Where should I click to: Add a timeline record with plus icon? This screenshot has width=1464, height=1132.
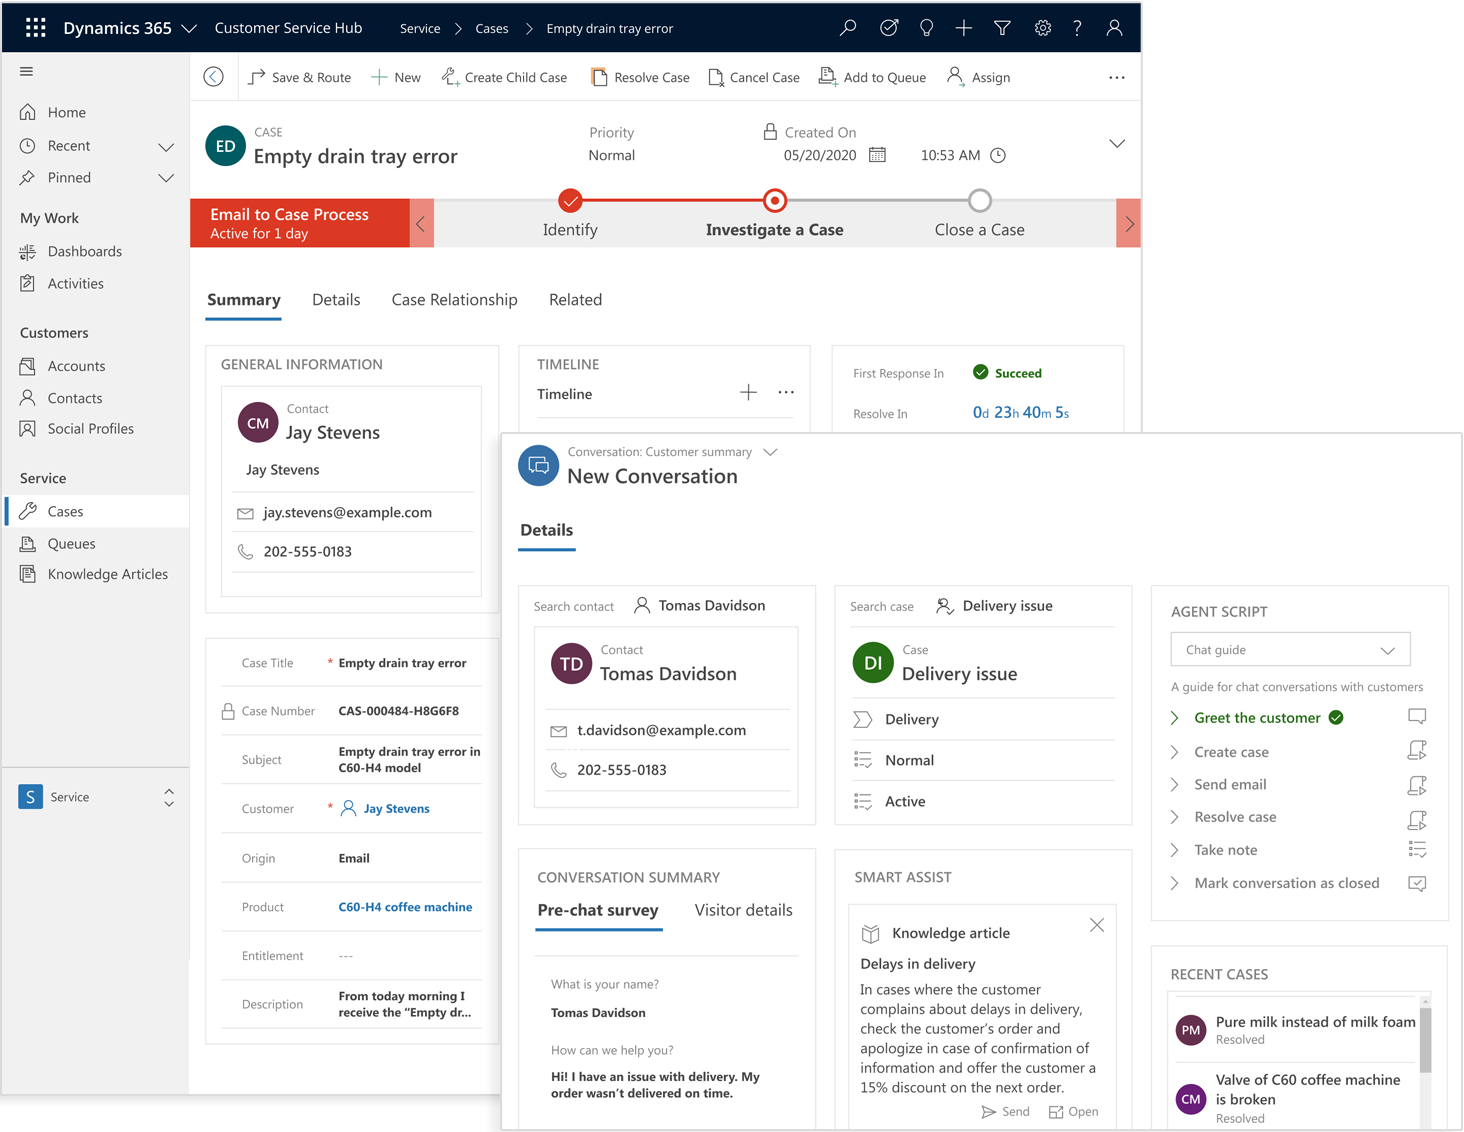pos(748,393)
